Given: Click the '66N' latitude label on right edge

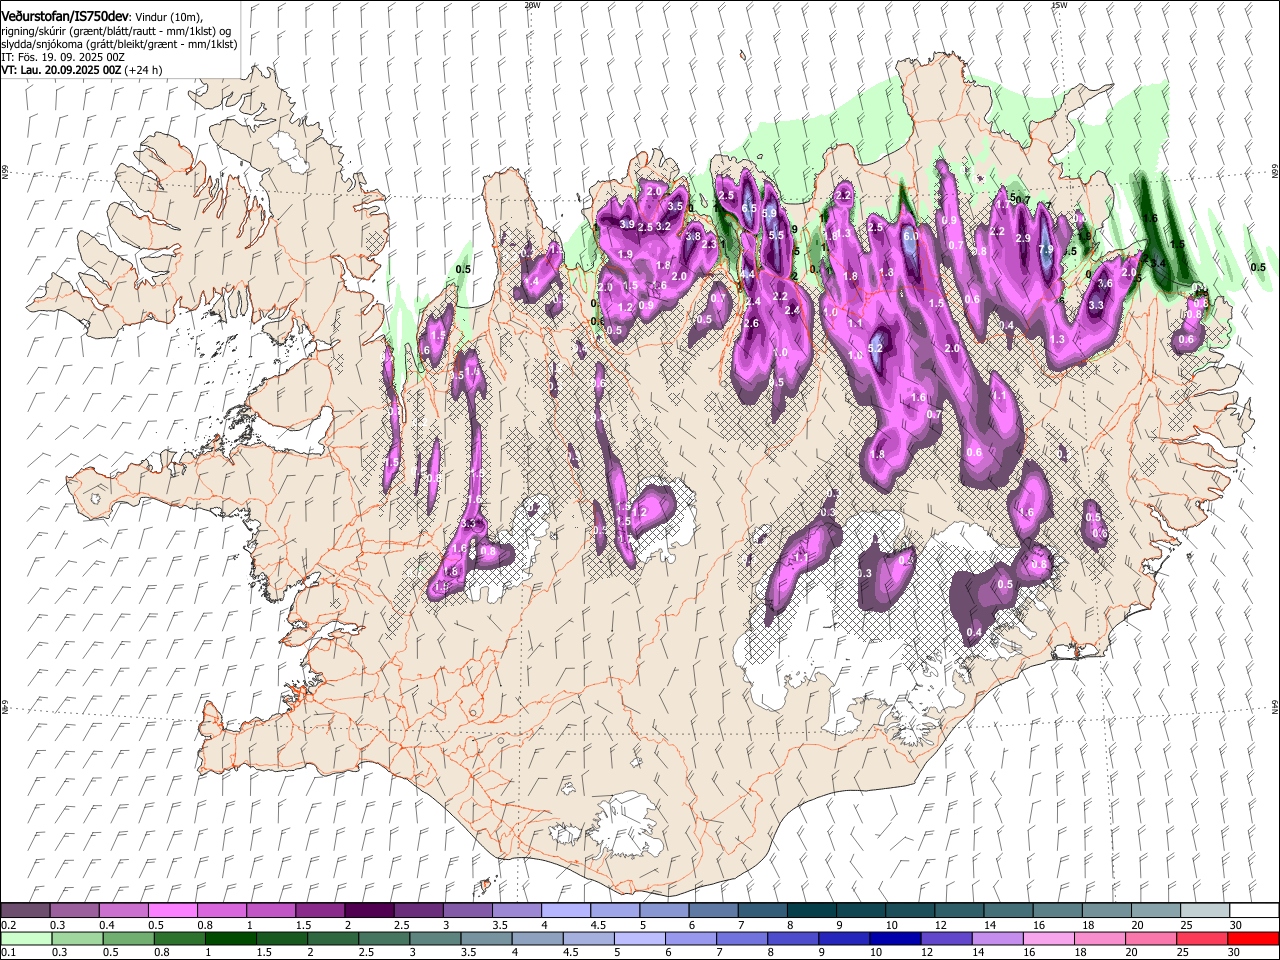Looking at the screenshot, I should [x=1275, y=173].
